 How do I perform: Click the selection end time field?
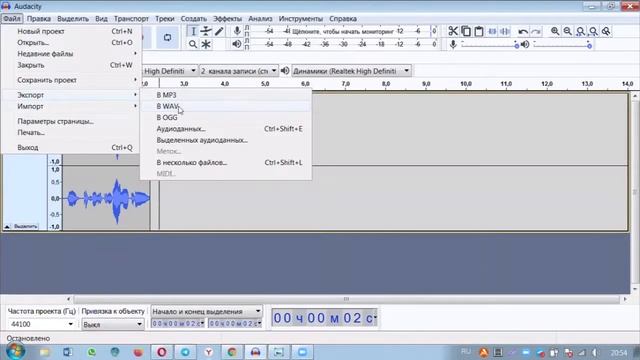point(234,324)
